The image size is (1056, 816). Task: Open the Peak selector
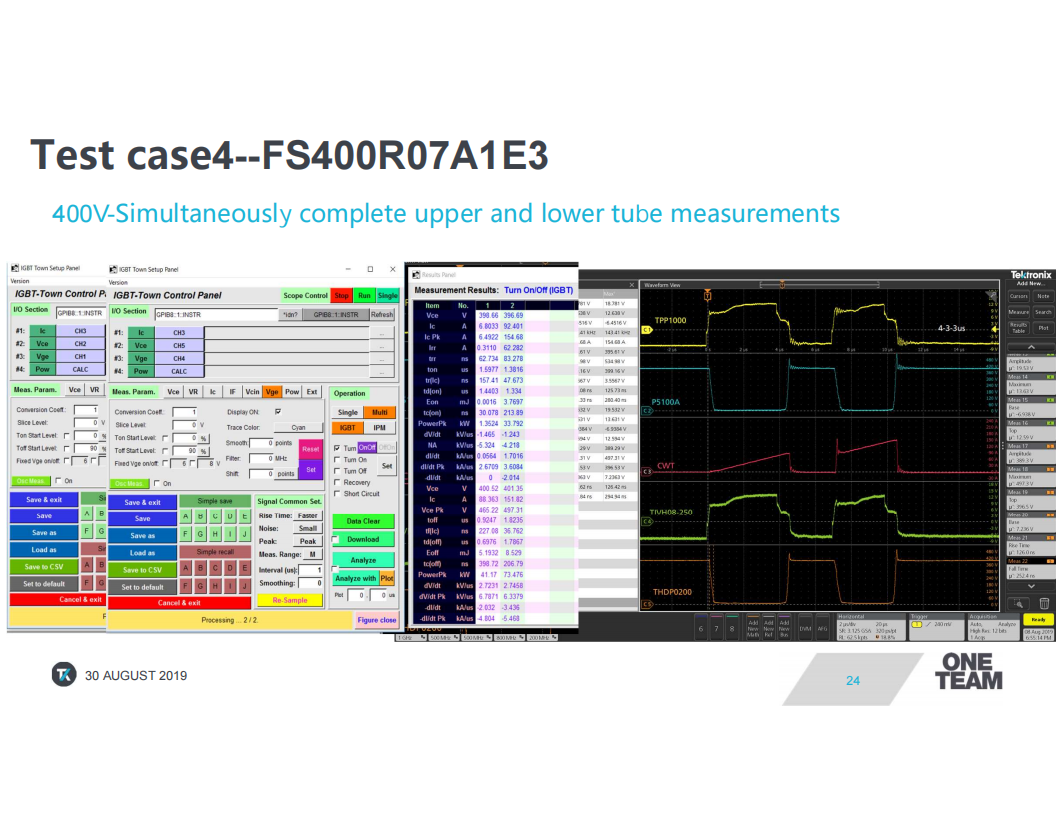point(308,541)
